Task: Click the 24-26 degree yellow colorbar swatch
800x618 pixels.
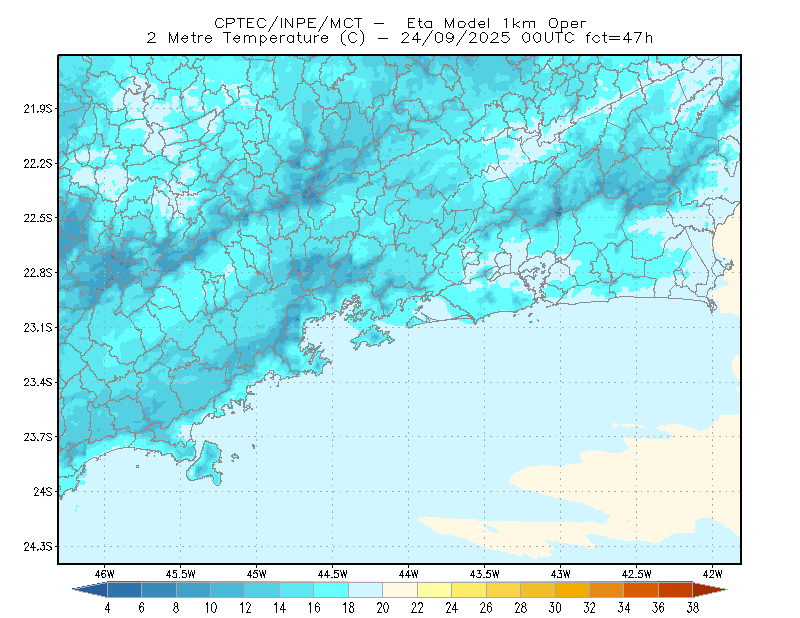Action: click(469, 590)
